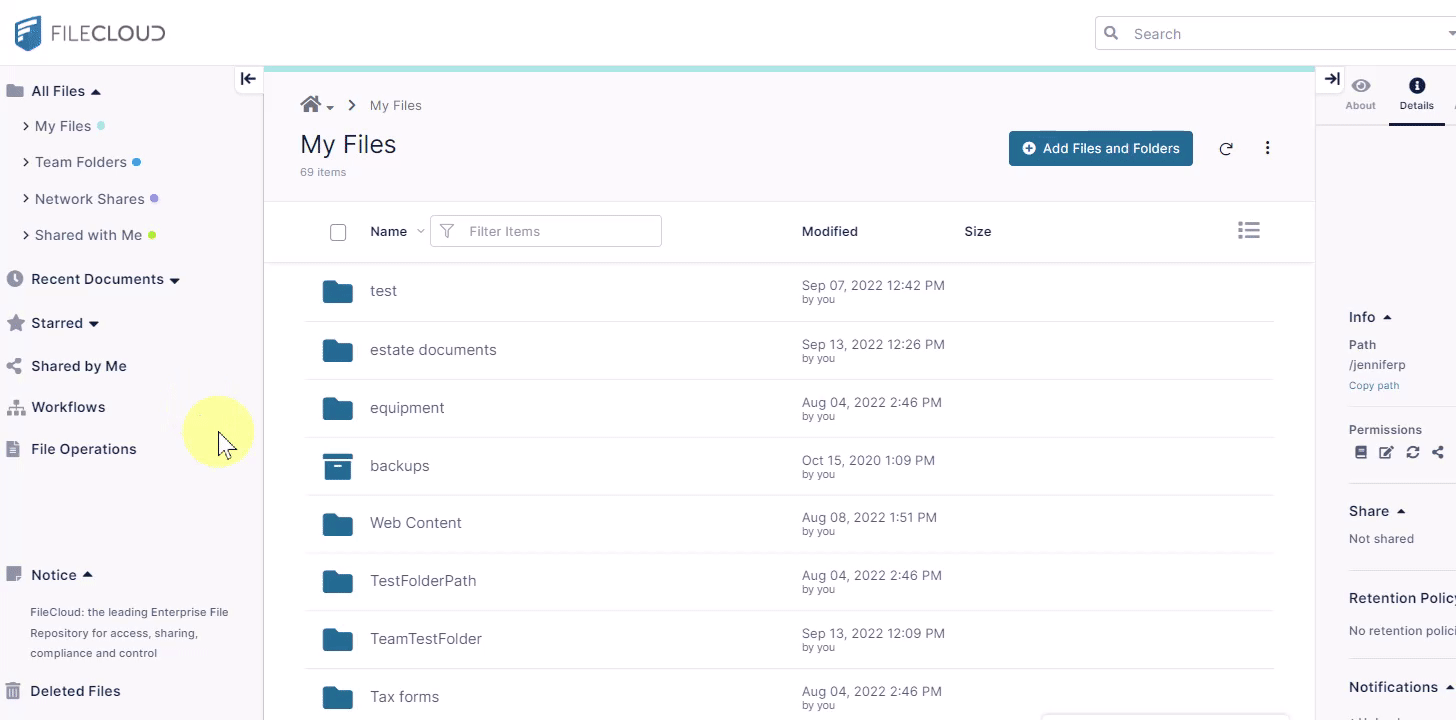Viewport: 1456px width, 720px height.
Task: Open the three-dot more options menu
Action: pyautogui.click(x=1267, y=148)
